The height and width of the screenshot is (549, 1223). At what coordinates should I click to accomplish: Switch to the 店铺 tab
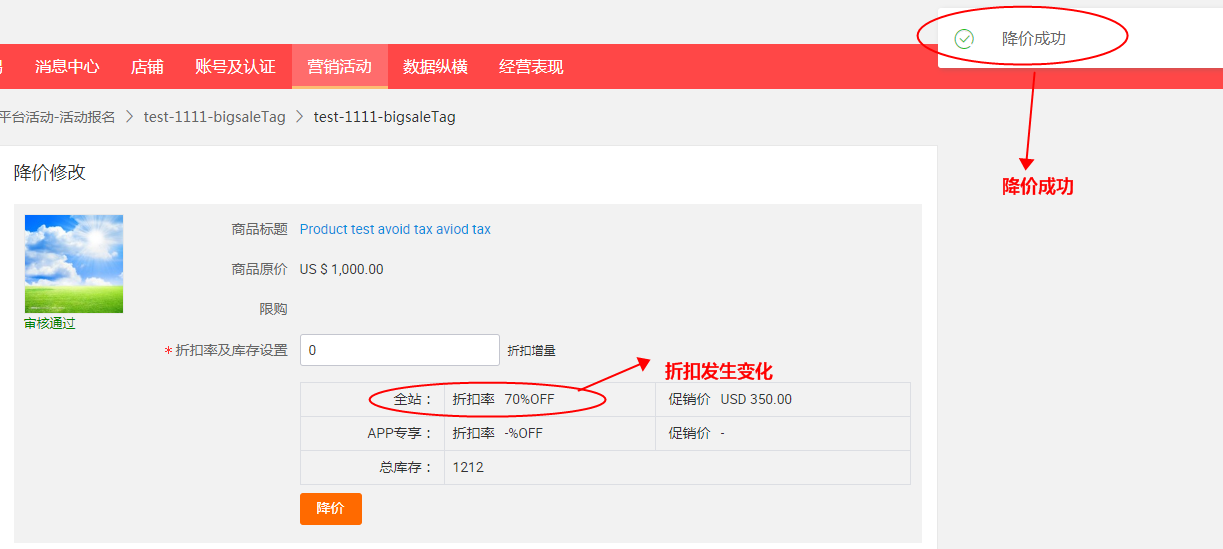tap(147, 67)
